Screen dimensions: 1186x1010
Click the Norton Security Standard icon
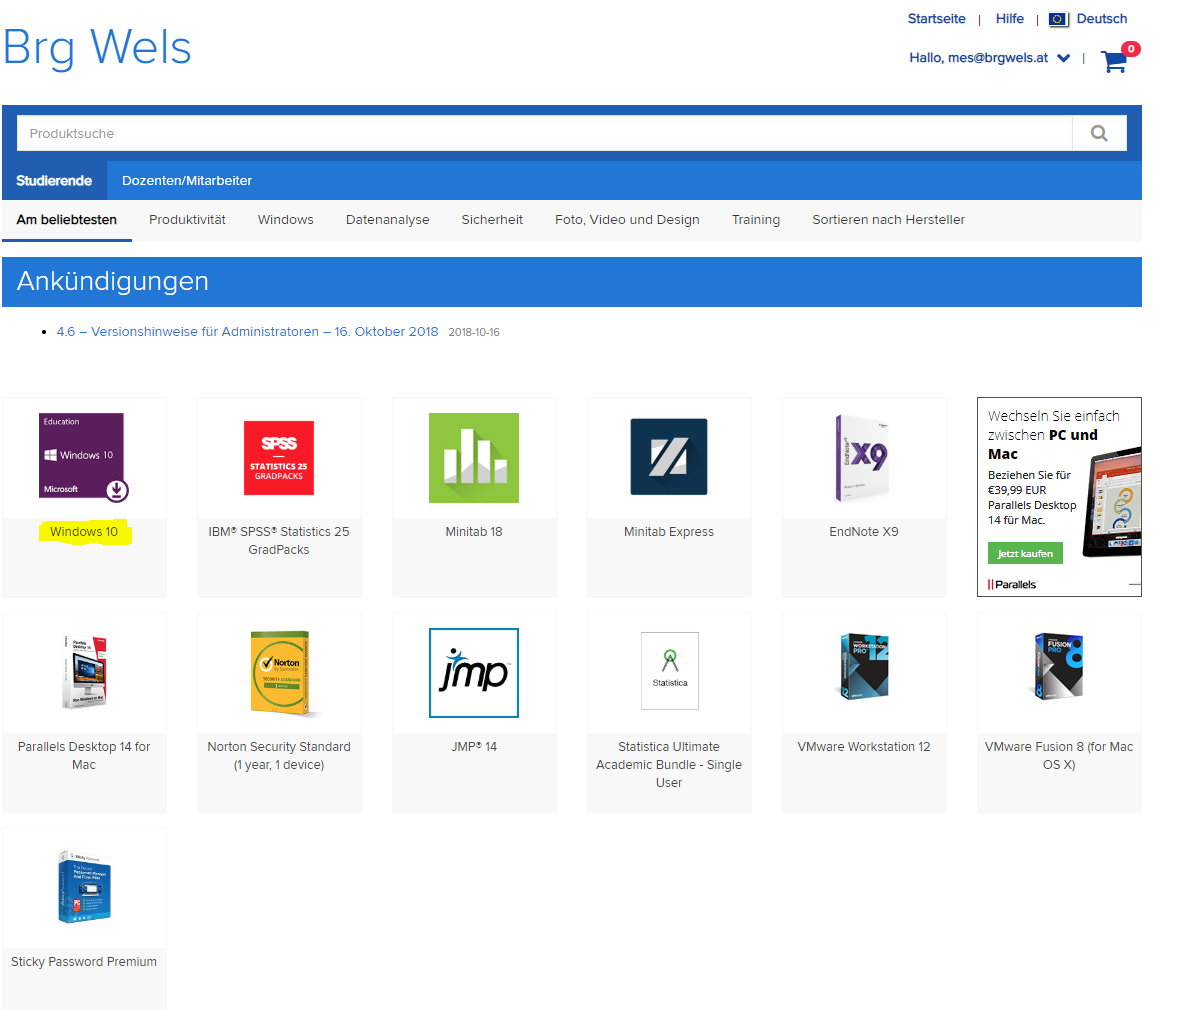[x=279, y=673]
